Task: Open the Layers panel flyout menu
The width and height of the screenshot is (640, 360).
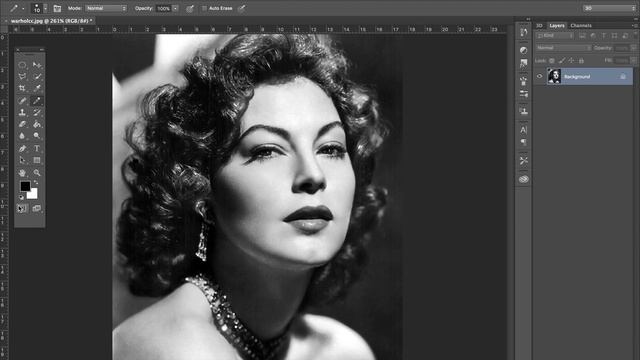Action: click(634, 26)
